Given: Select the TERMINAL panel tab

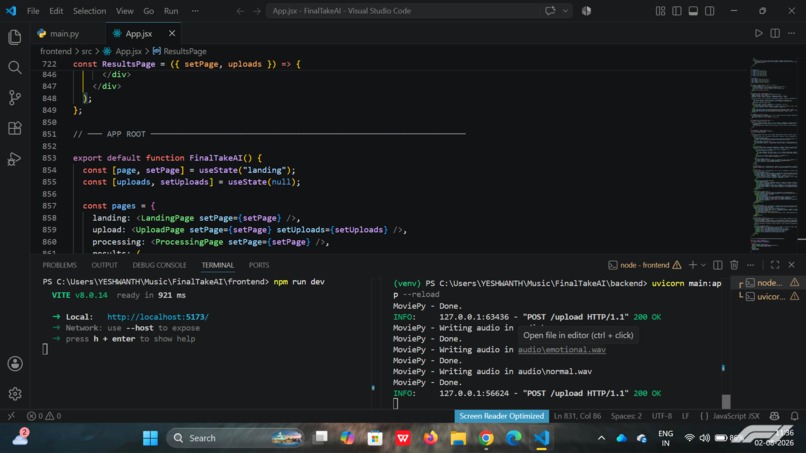Looking at the screenshot, I should (217, 265).
